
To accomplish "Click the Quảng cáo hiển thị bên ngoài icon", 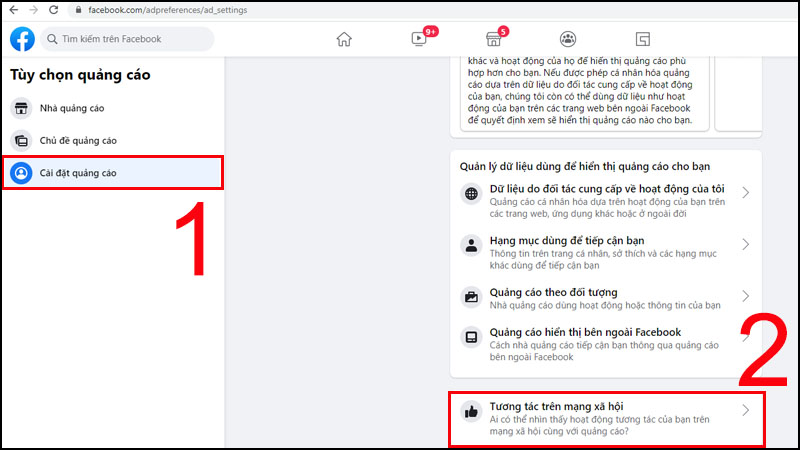I will click(x=471, y=337).
